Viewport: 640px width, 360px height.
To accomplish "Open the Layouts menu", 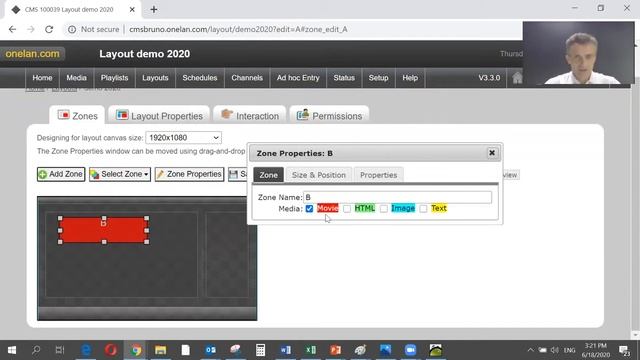I will pyautogui.click(x=155, y=78).
